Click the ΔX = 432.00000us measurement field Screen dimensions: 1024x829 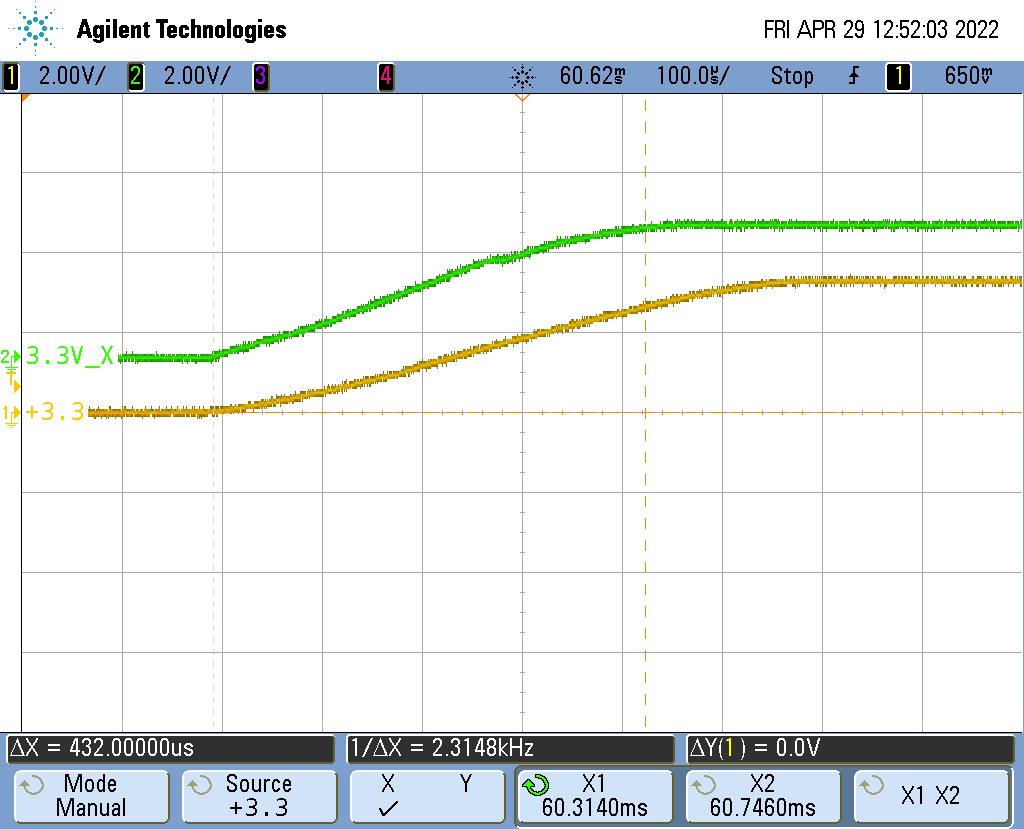(x=170, y=749)
